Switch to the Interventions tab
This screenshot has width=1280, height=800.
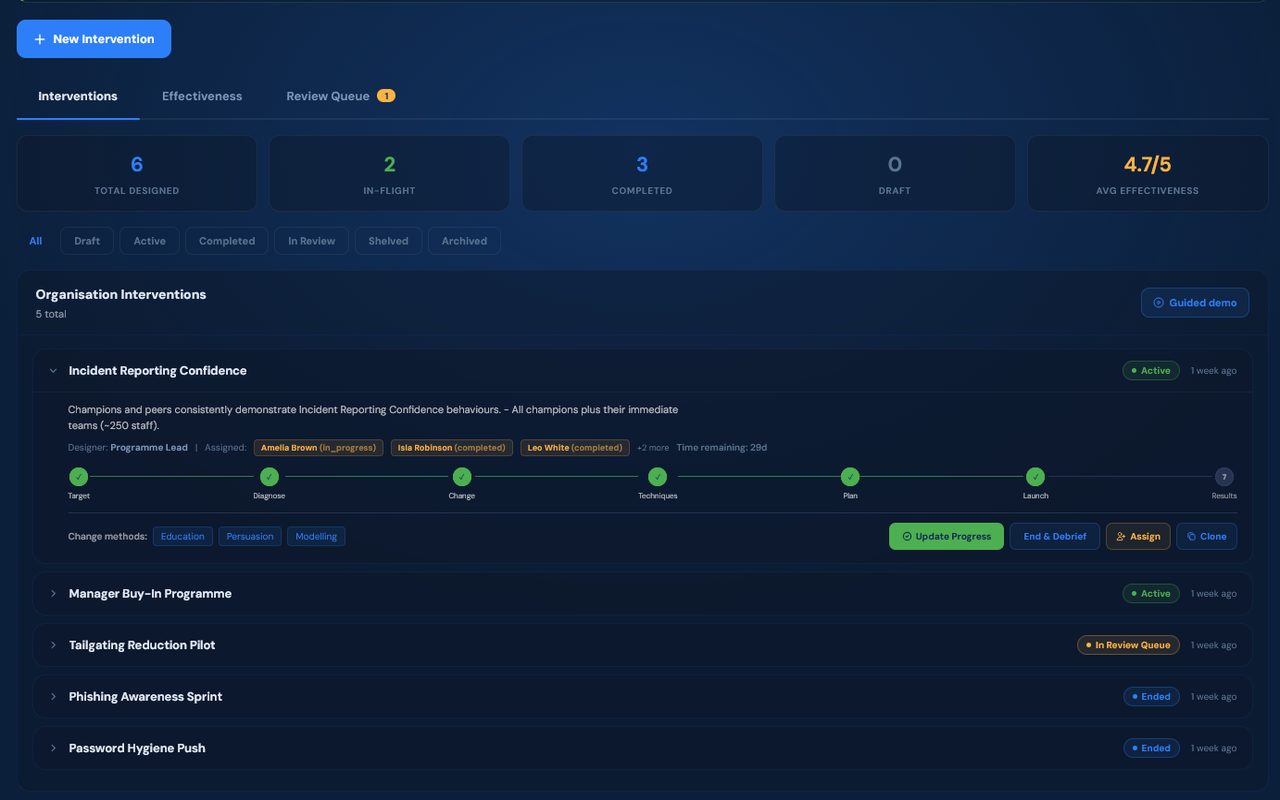(78, 96)
